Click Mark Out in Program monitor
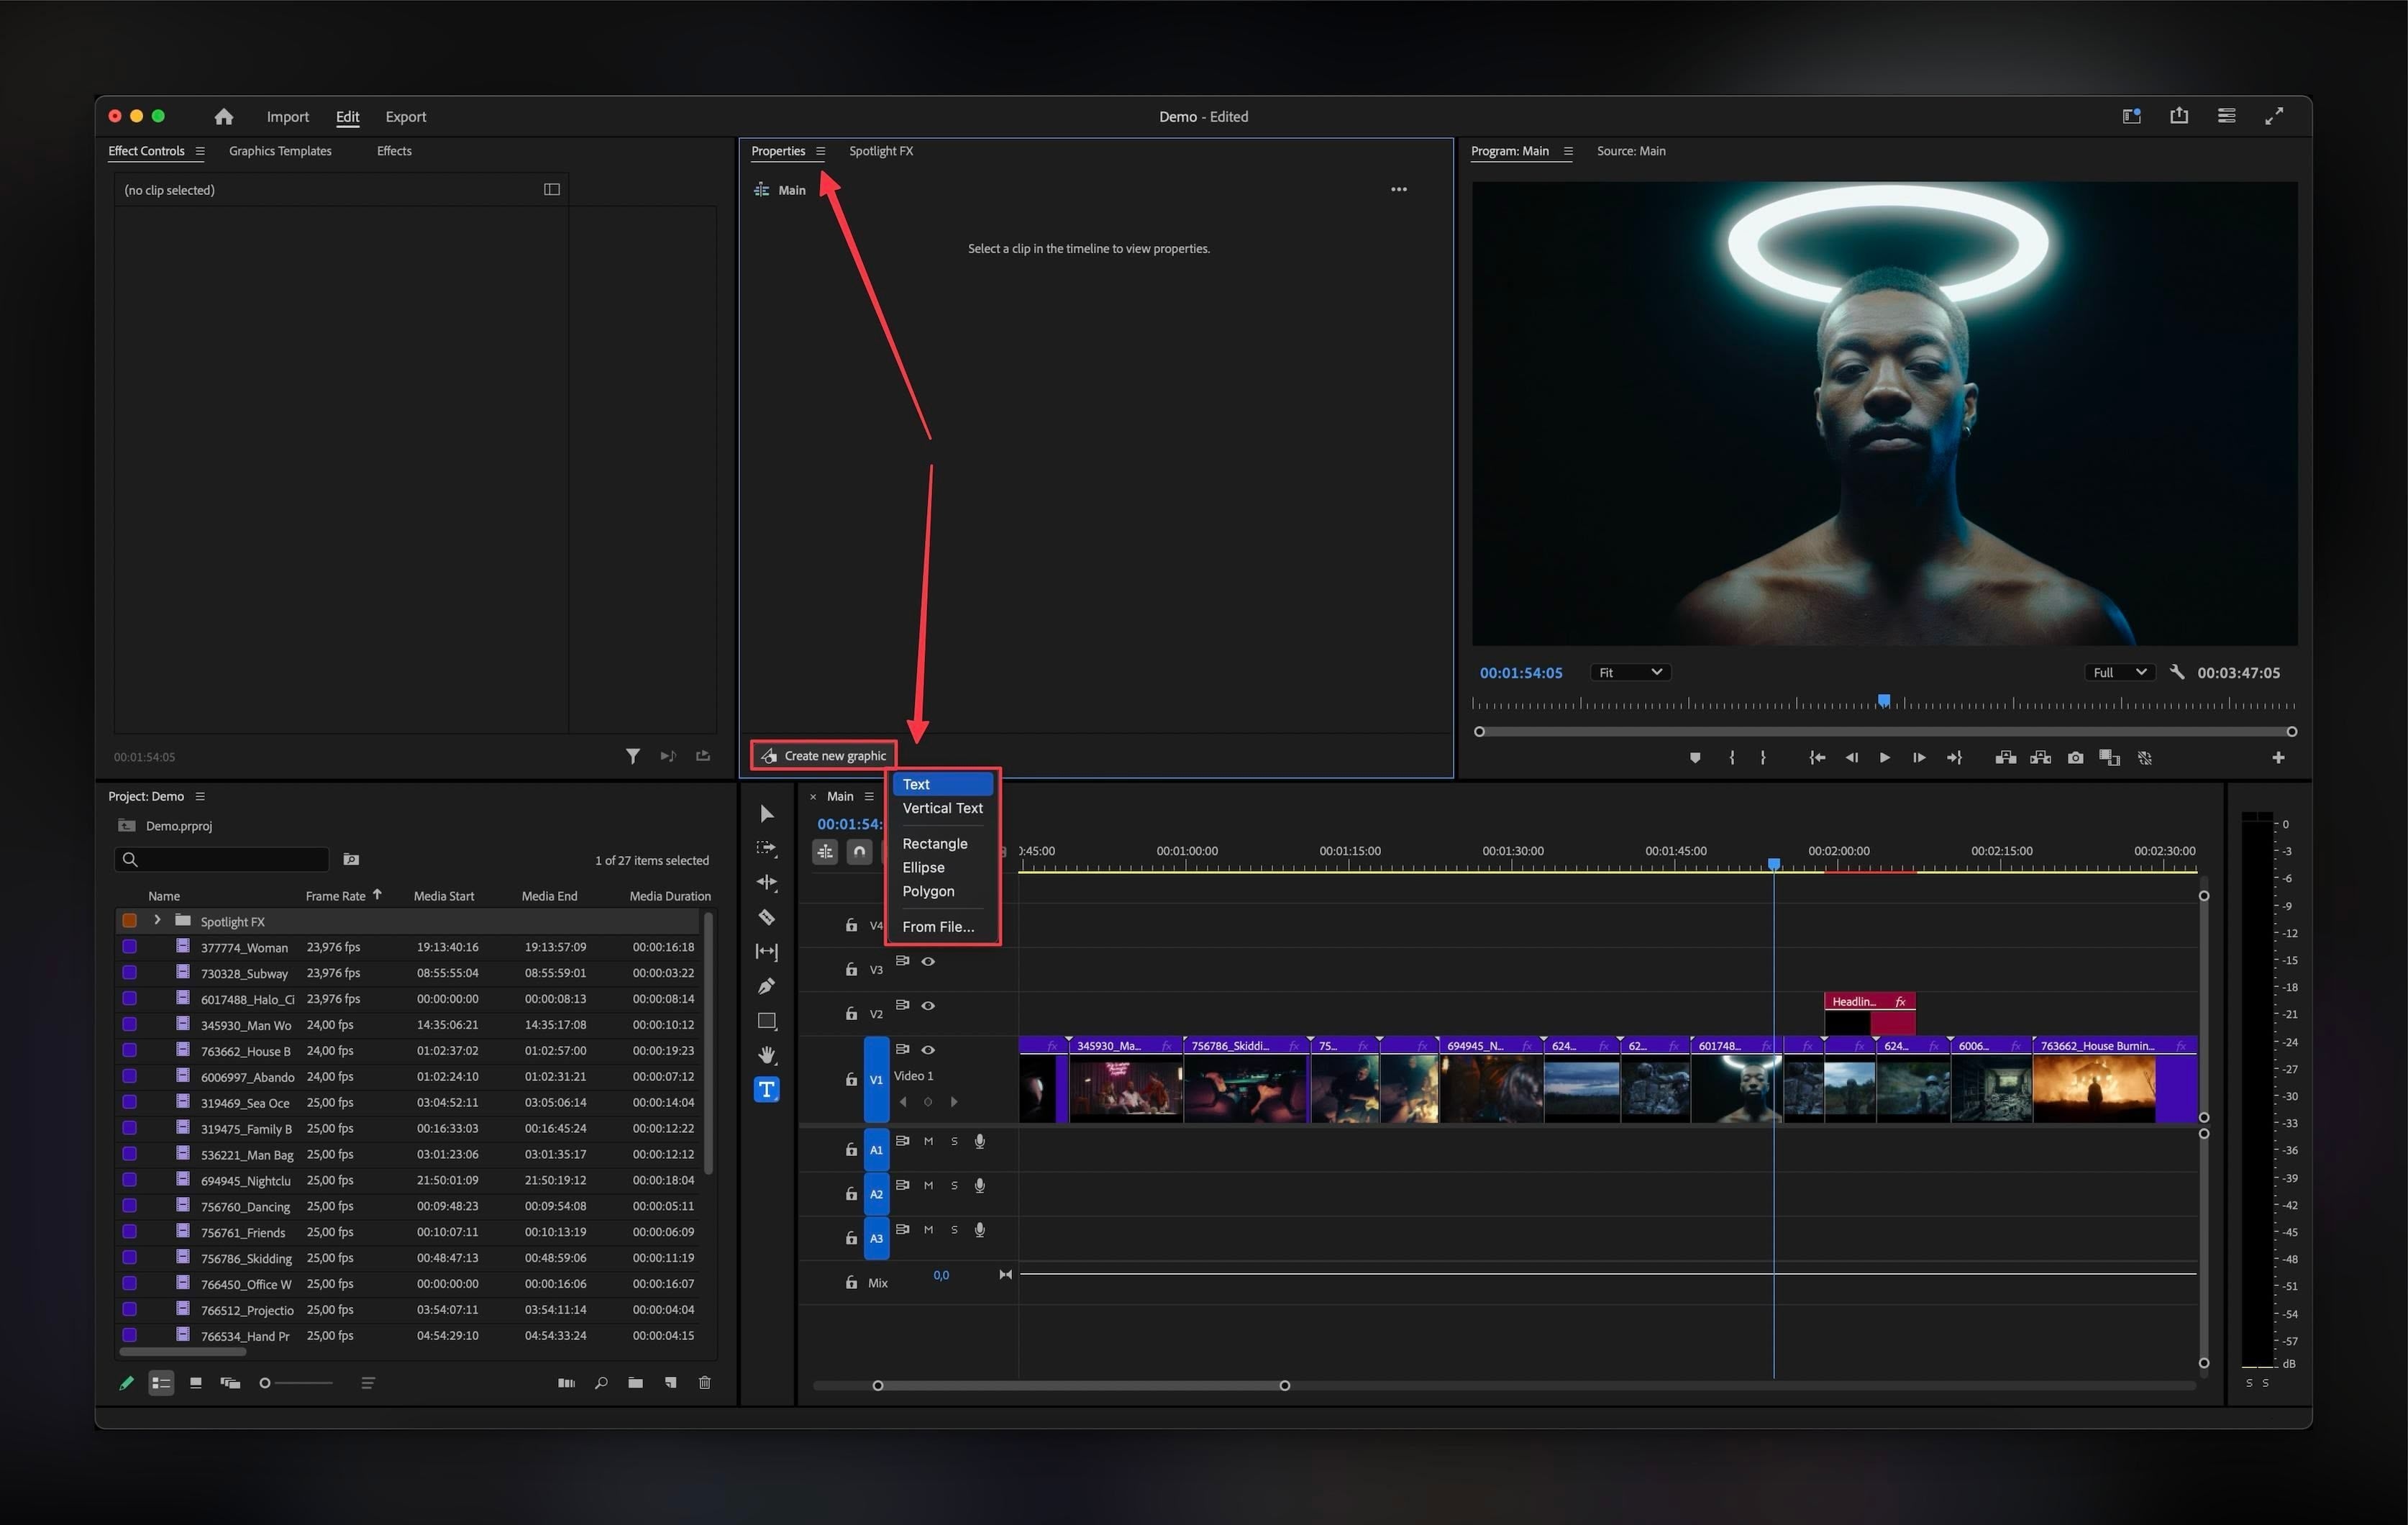 pos(1762,758)
